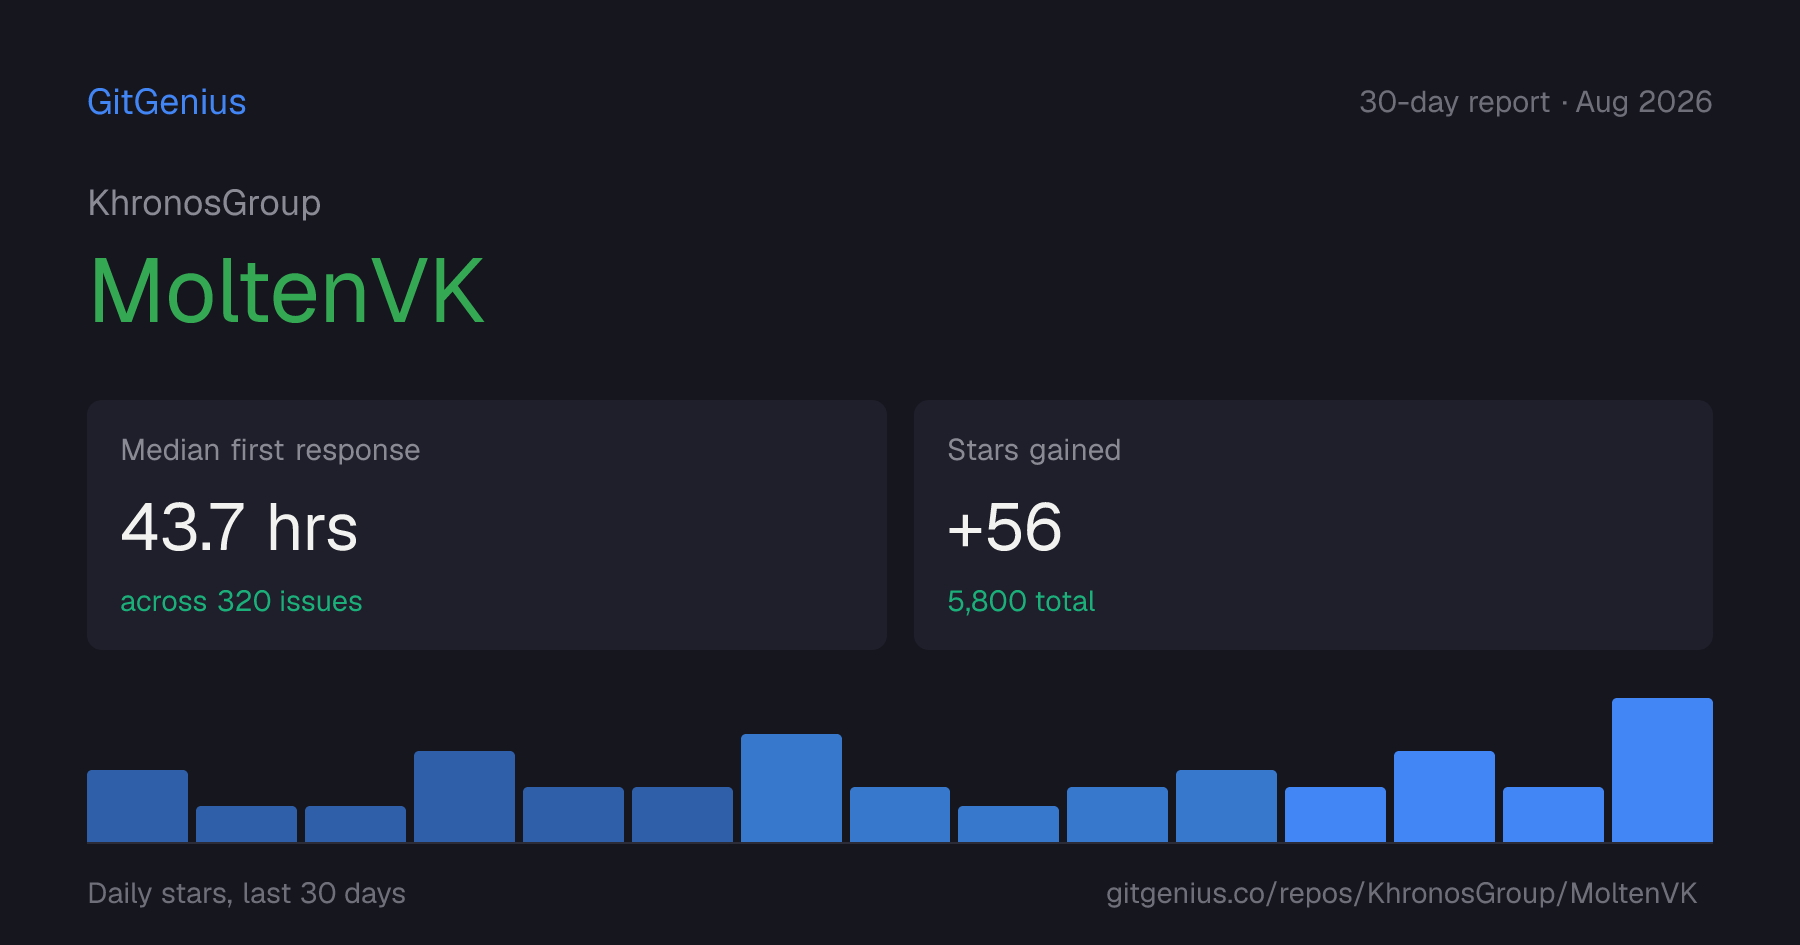The width and height of the screenshot is (1800, 945).
Task: Click the +56 stars value
Action: tap(1004, 527)
